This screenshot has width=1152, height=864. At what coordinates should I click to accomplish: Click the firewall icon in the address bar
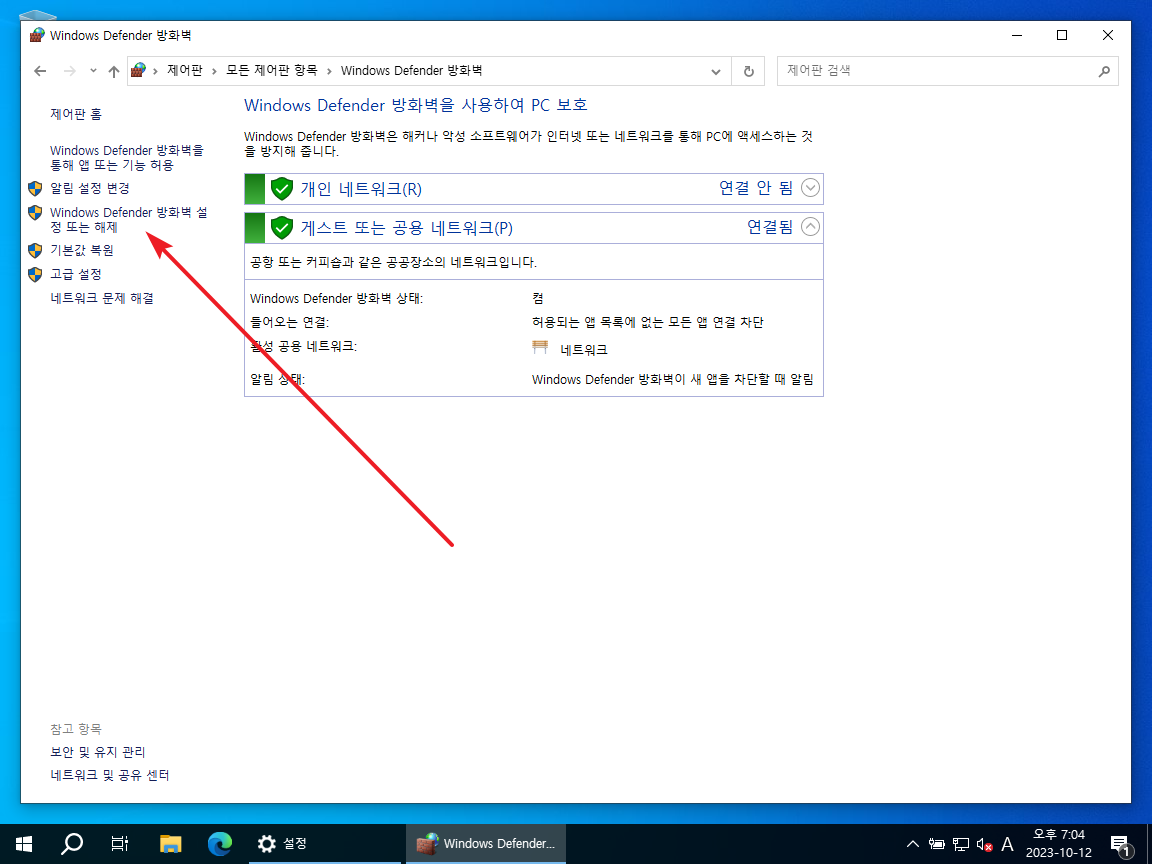[138, 71]
